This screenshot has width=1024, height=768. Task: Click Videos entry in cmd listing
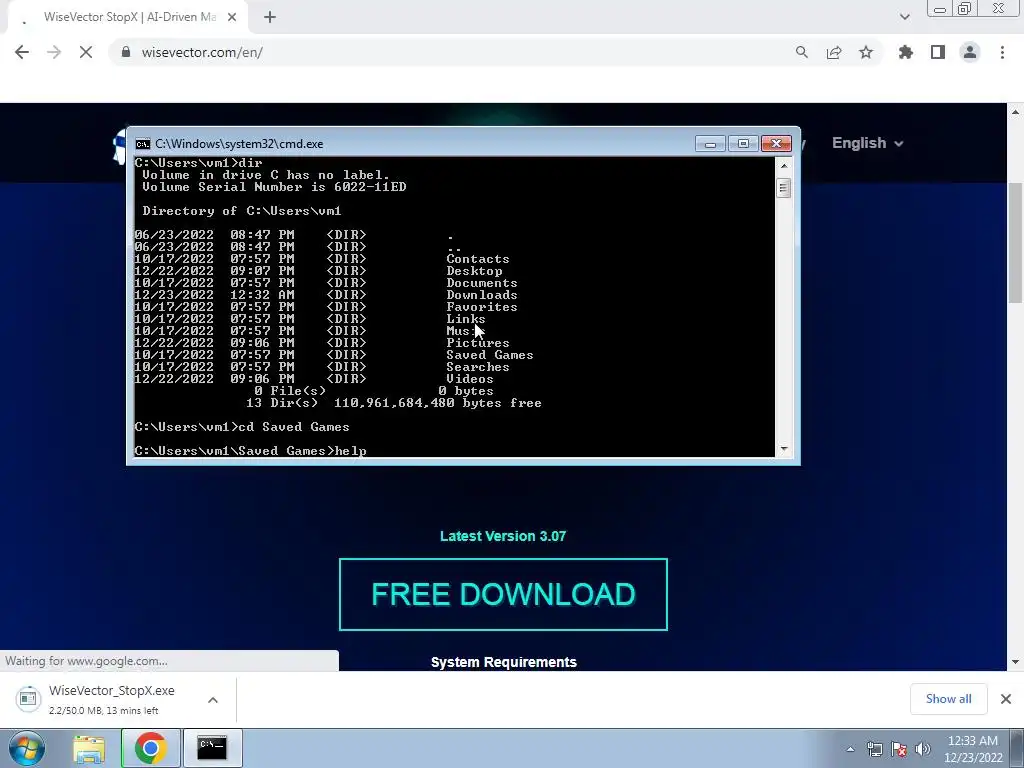tap(470, 379)
